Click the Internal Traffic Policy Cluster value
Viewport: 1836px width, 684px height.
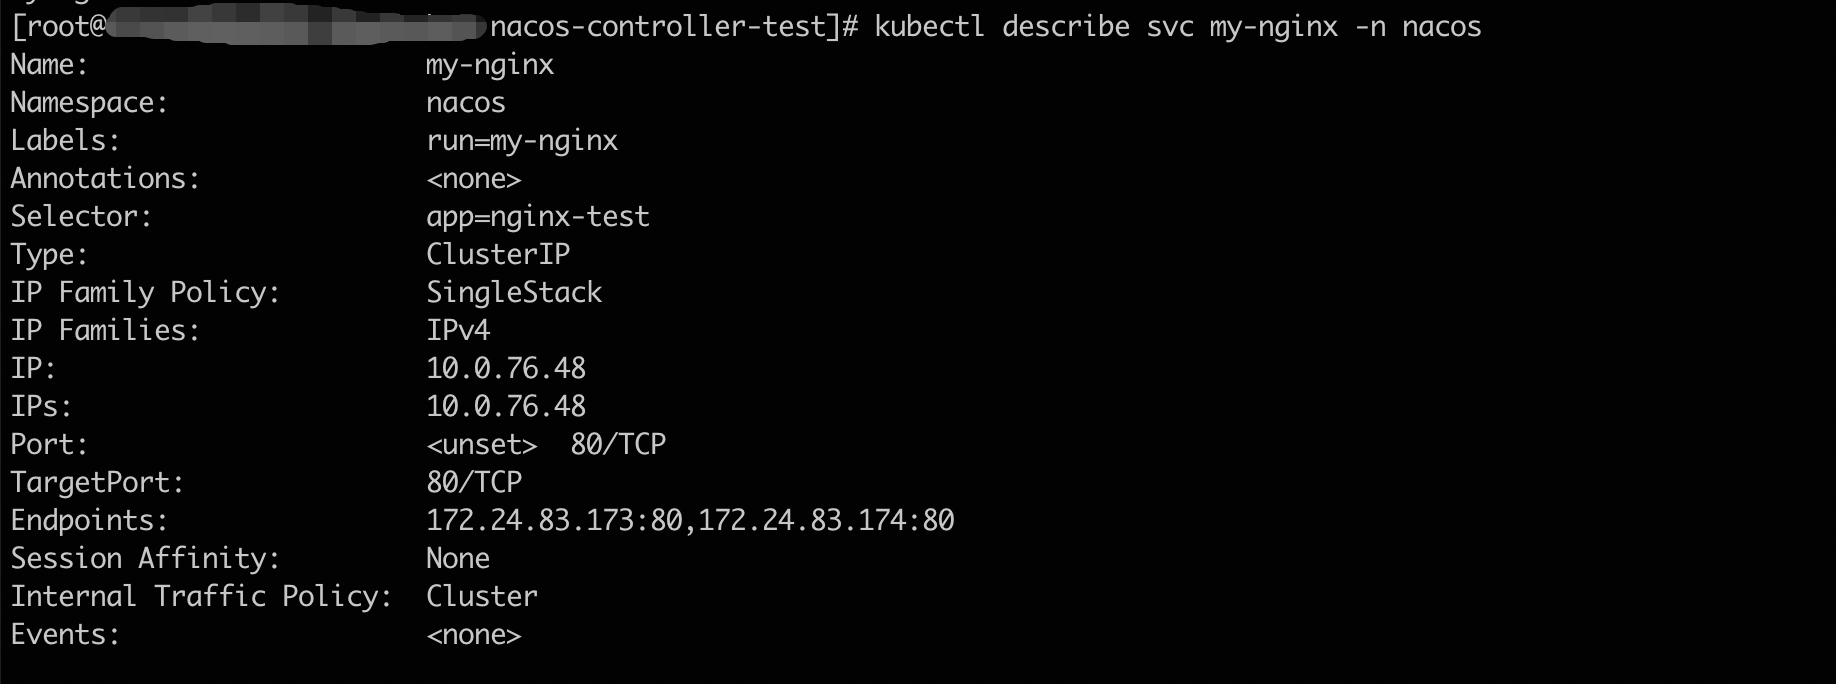pos(482,596)
